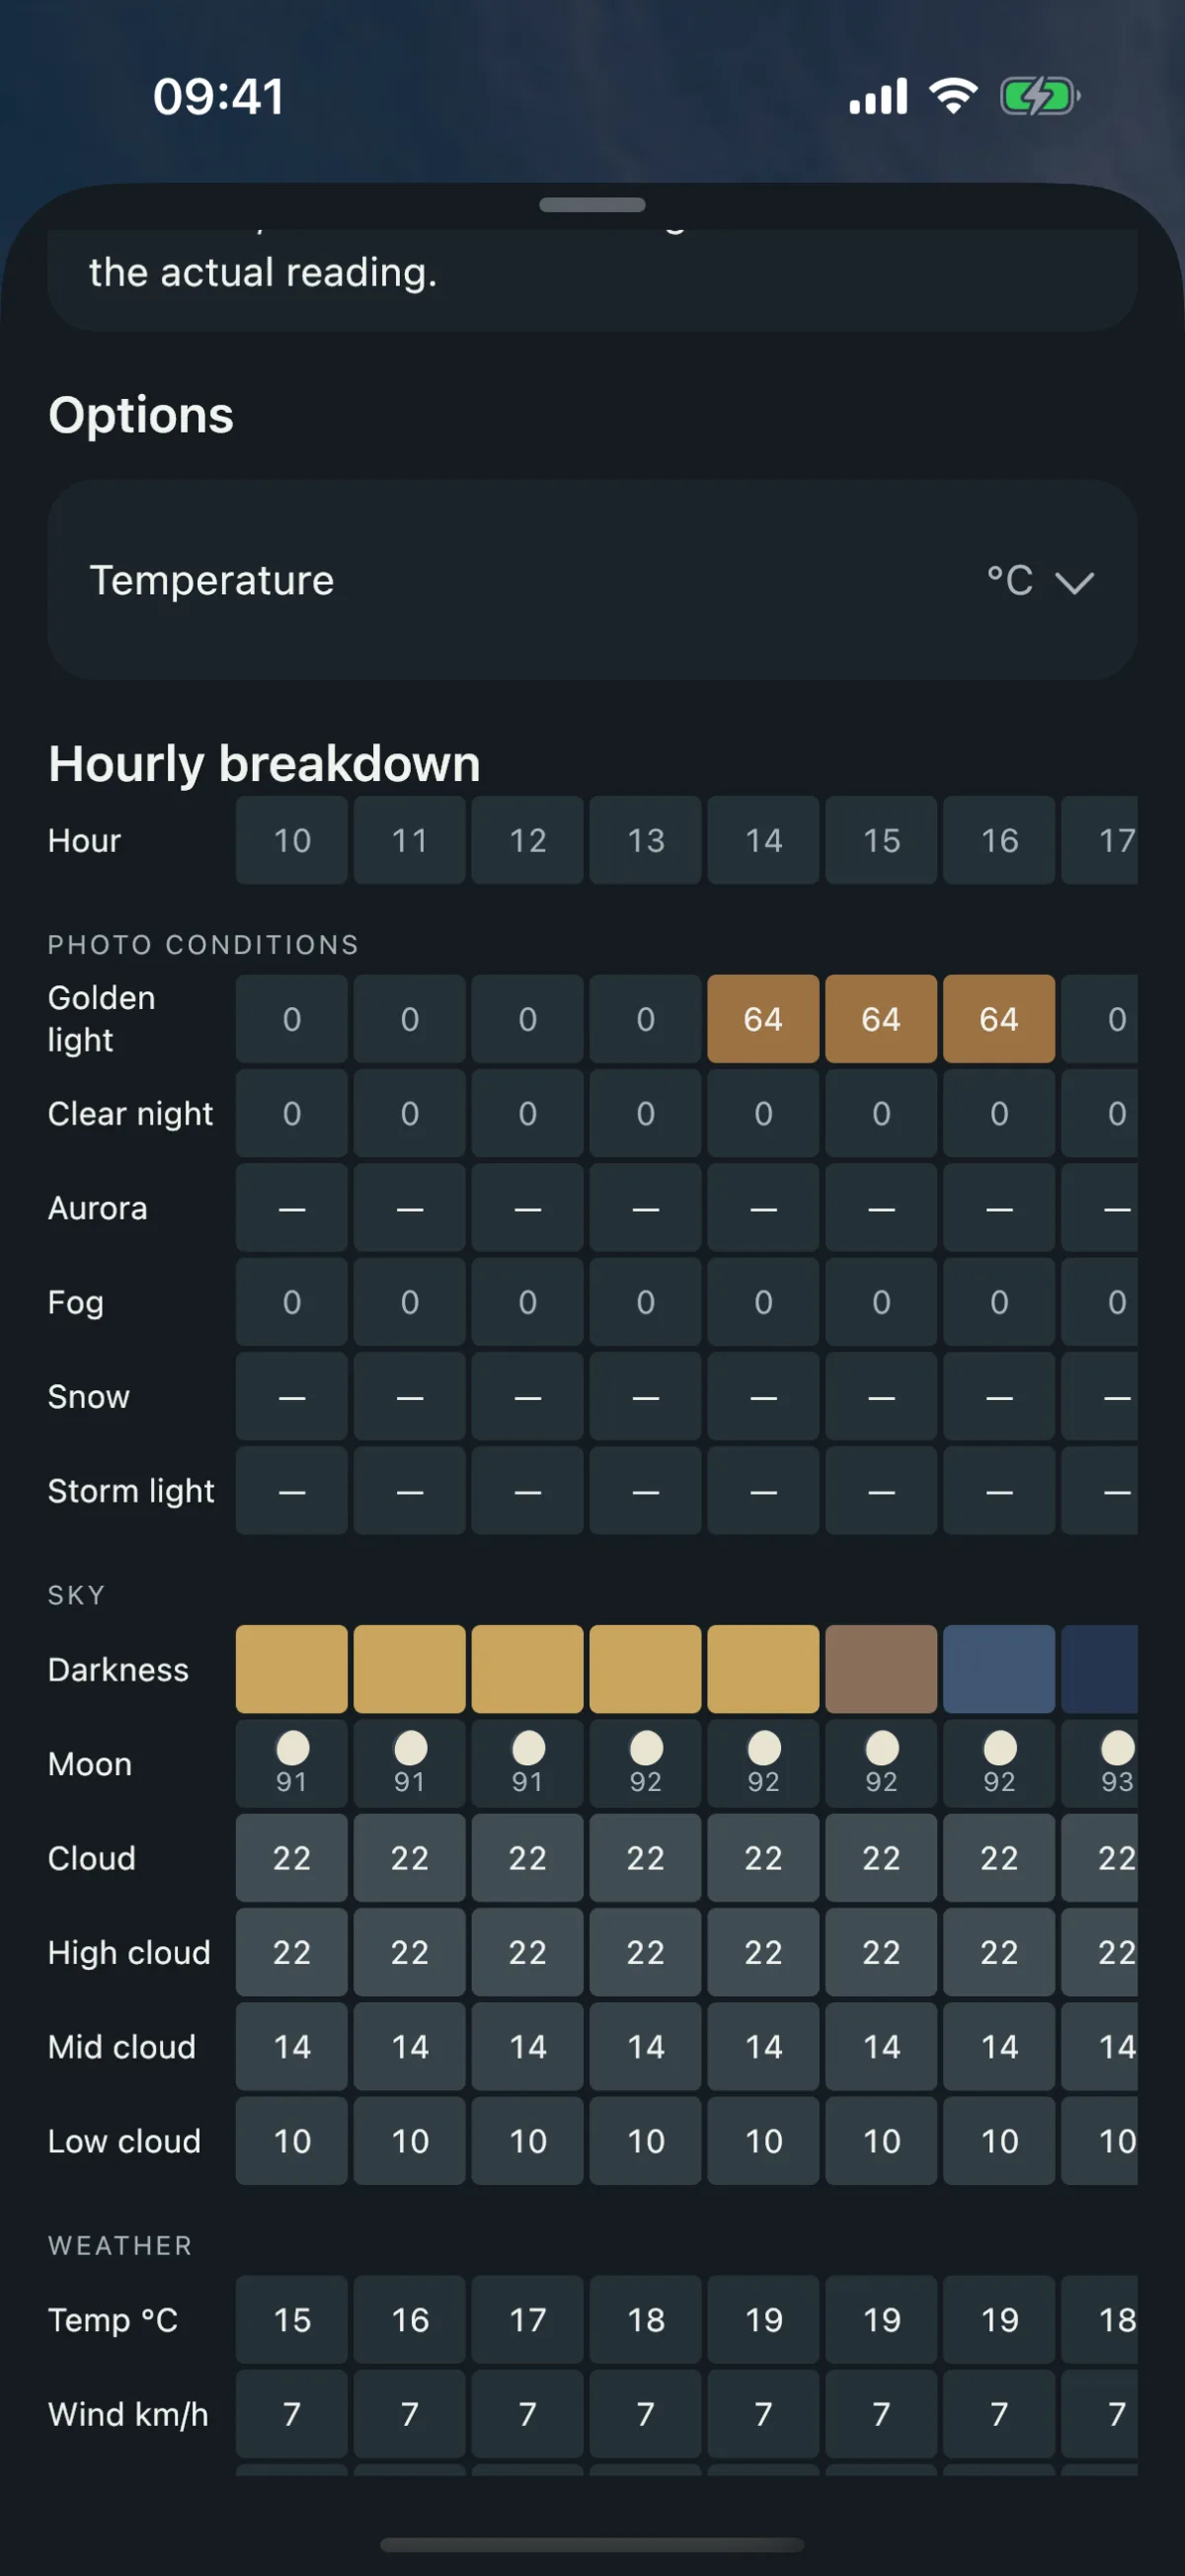Screen dimensions: 1185x2576
Task: Tap the moon icon at hour 15
Action: (882, 1748)
